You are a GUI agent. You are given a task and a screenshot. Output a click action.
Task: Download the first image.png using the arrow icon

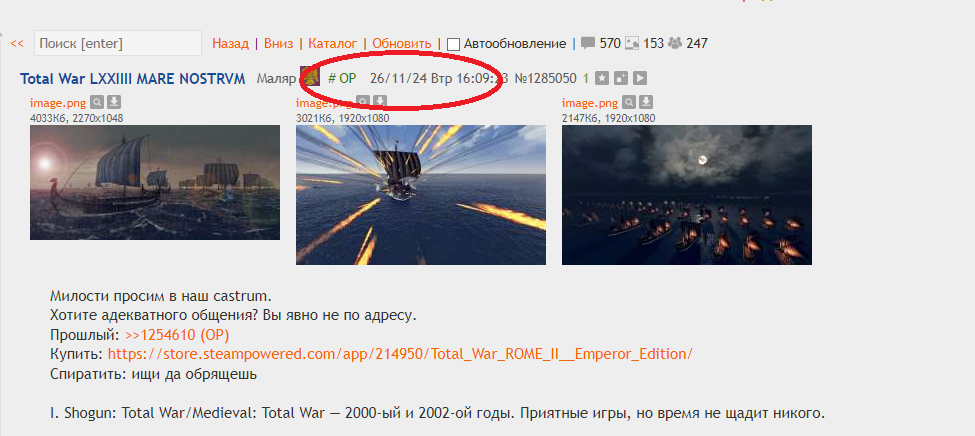click(x=113, y=102)
